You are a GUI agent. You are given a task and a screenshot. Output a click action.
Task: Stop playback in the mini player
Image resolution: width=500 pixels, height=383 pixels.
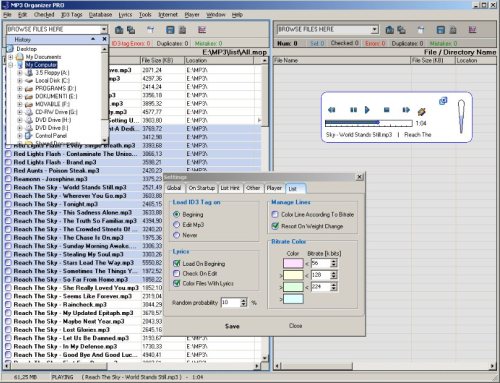click(387, 109)
